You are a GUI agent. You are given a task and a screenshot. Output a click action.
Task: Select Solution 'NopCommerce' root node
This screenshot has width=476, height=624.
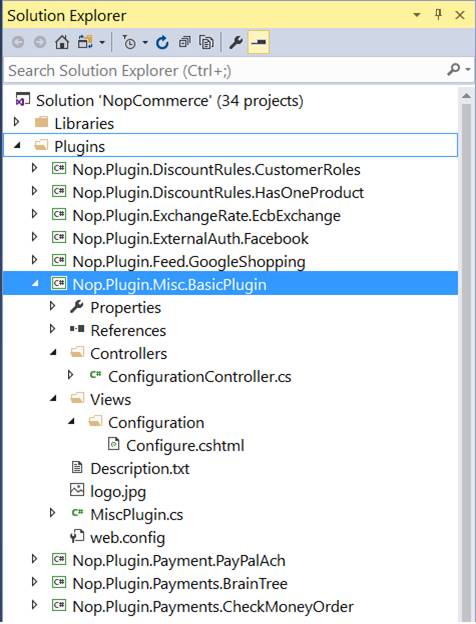pos(170,101)
